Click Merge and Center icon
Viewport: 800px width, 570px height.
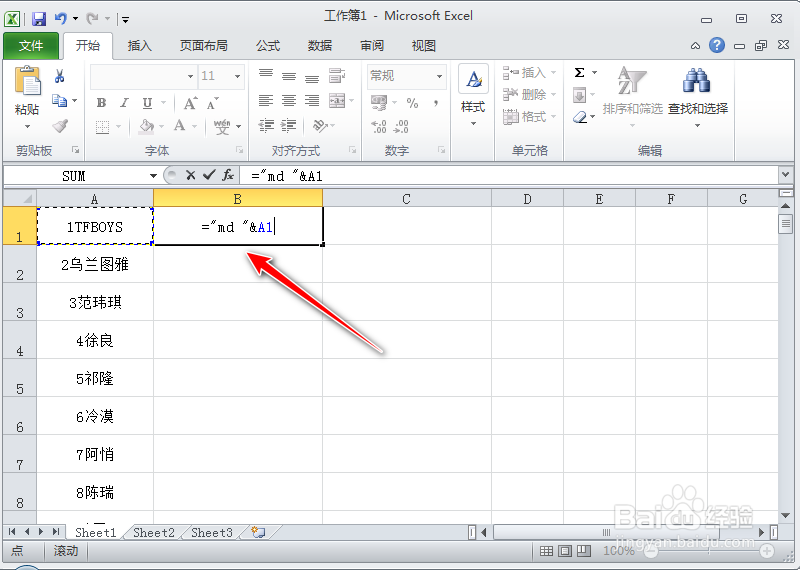[x=337, y=101]
